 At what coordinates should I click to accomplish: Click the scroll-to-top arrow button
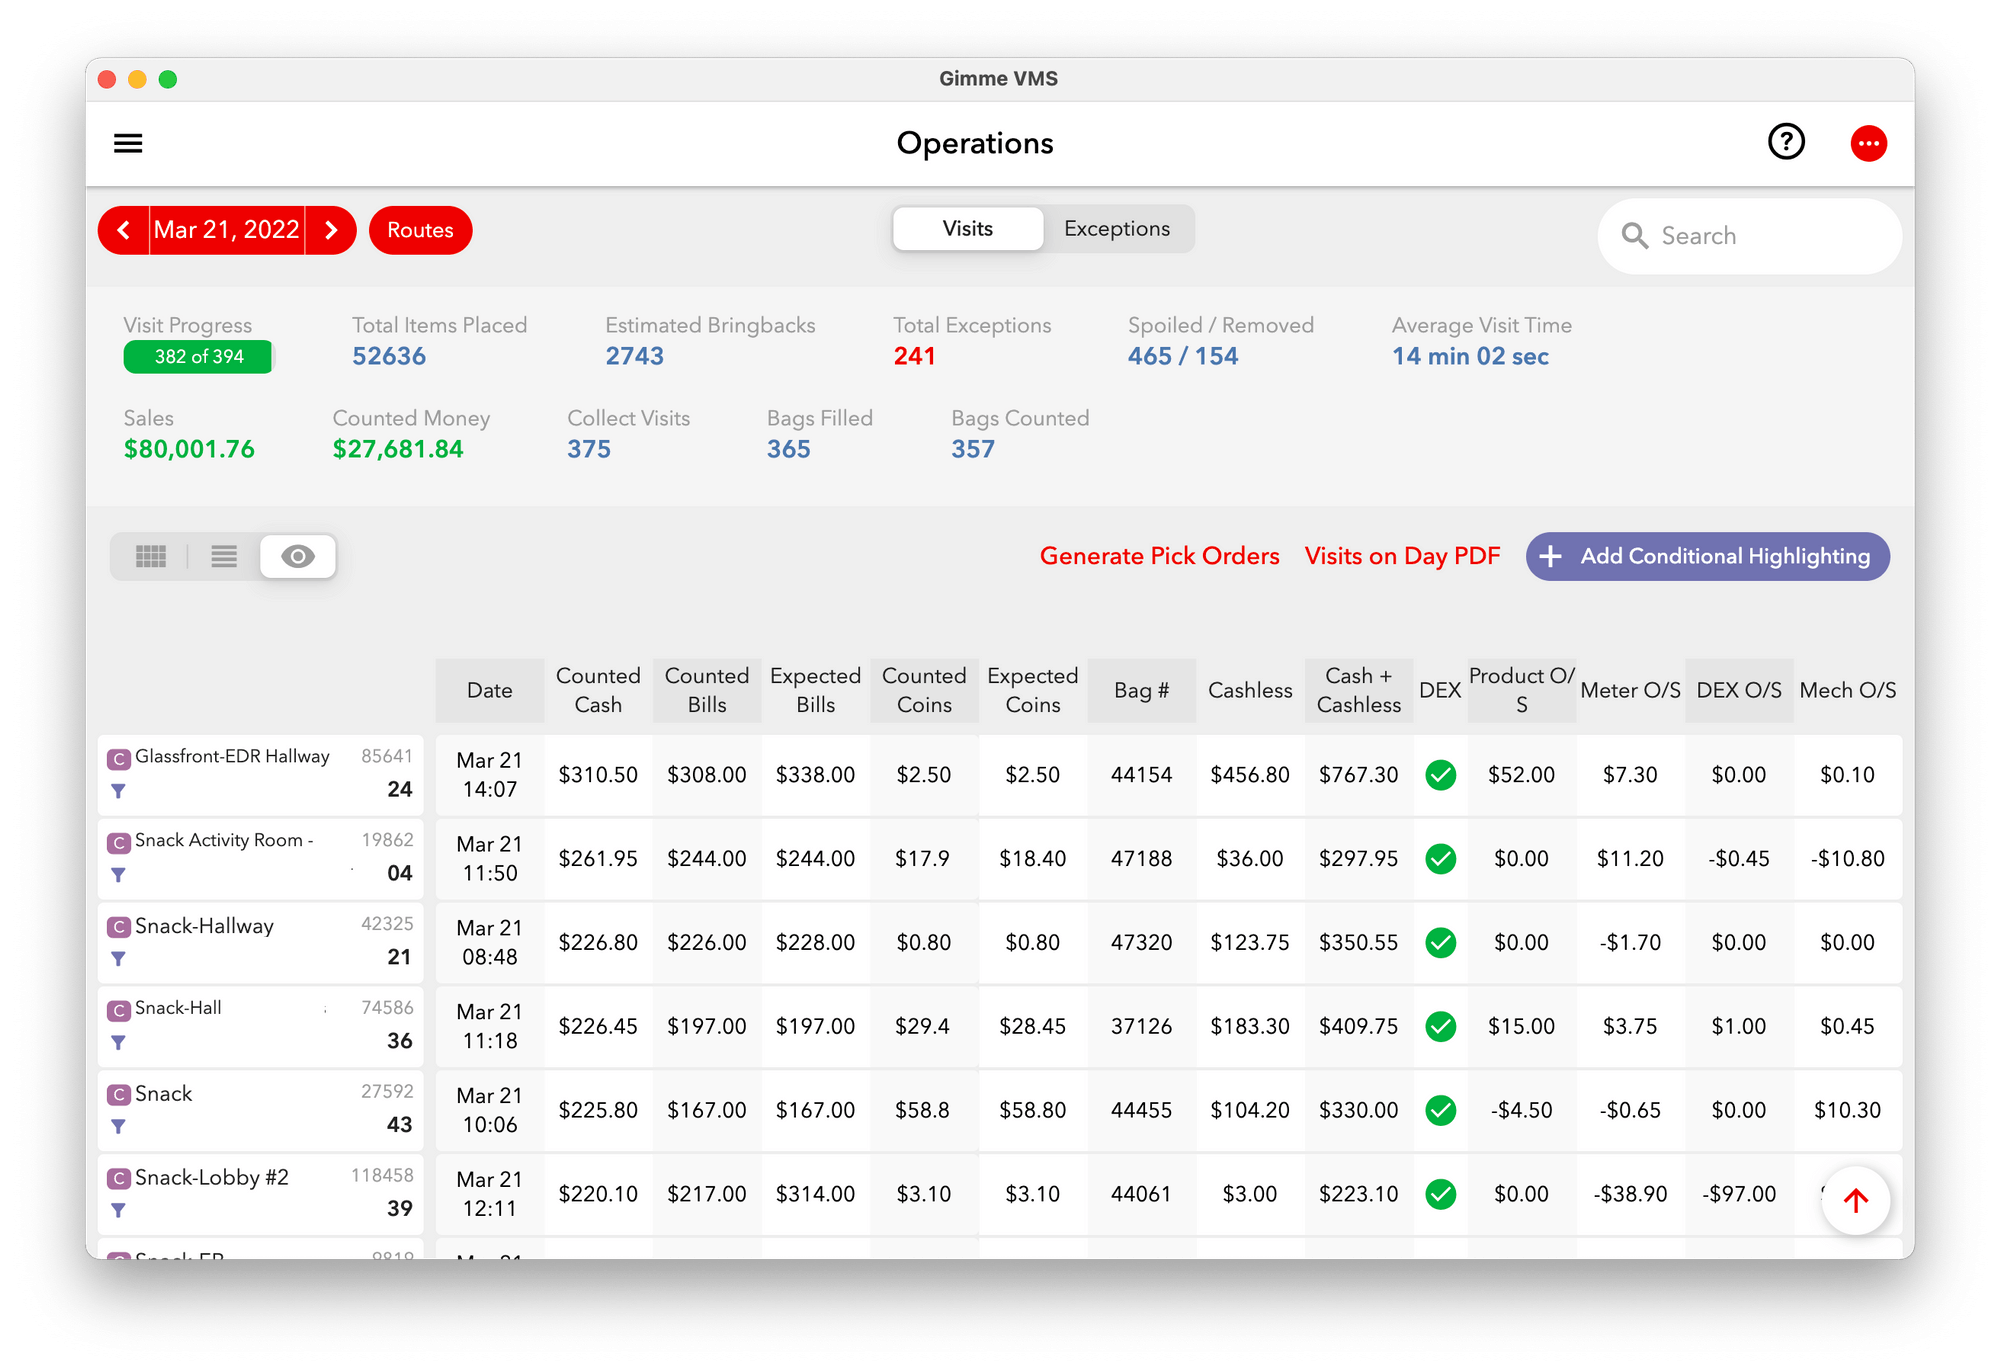click(1855, 1200)
